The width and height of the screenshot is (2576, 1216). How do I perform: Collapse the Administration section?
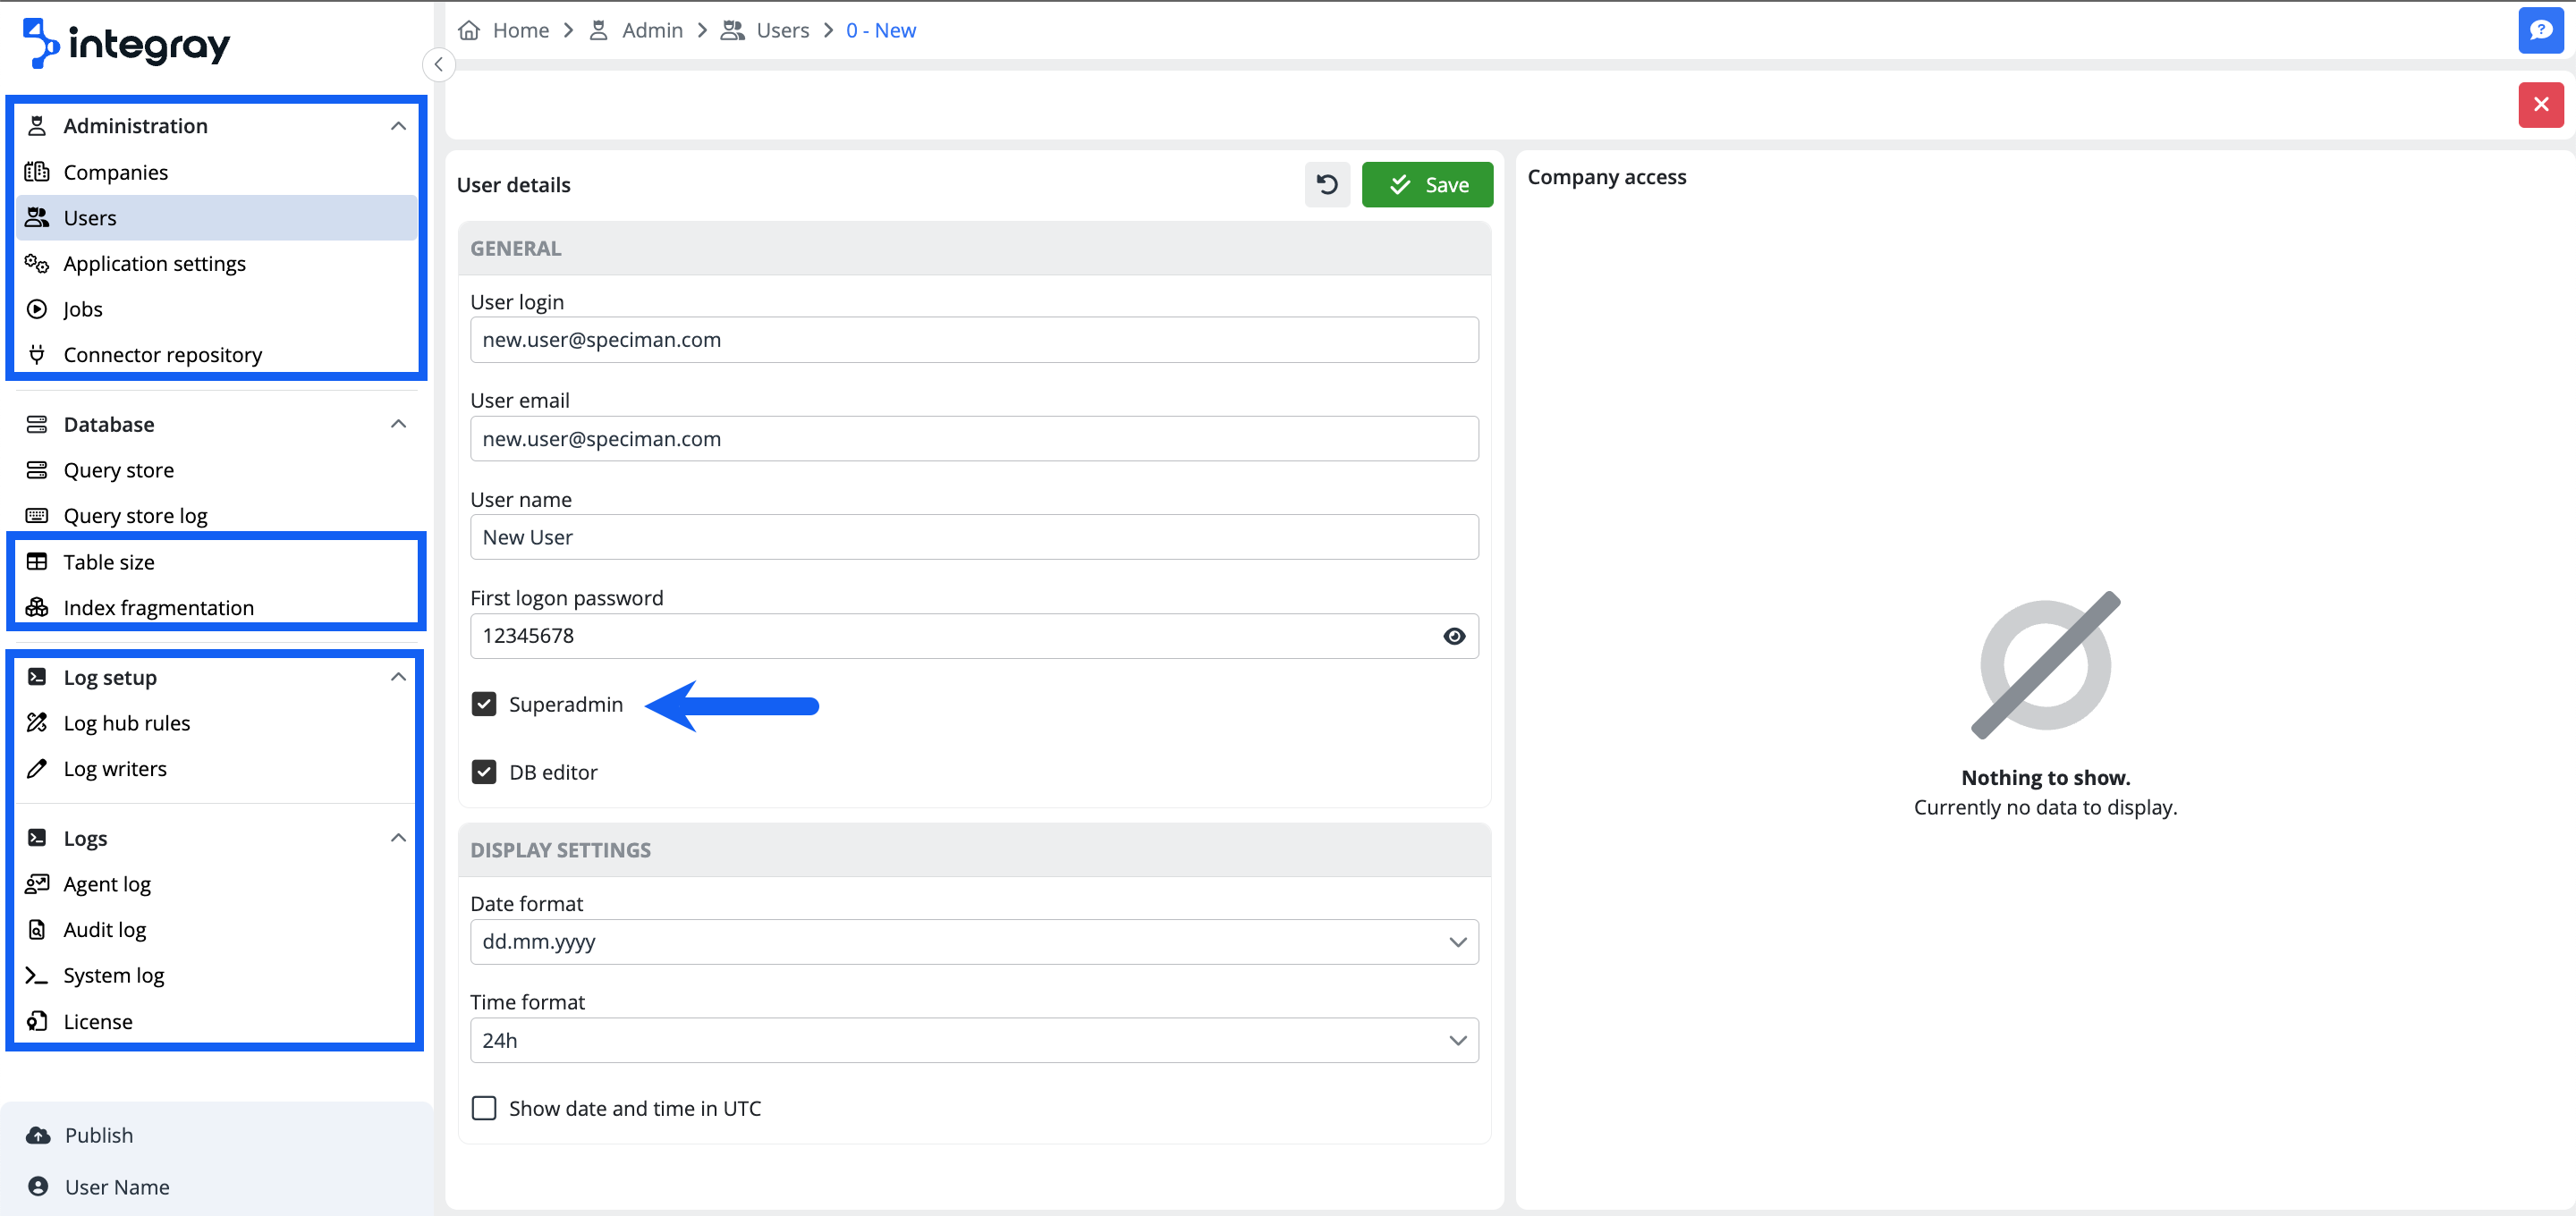click(x=398, y=125)
